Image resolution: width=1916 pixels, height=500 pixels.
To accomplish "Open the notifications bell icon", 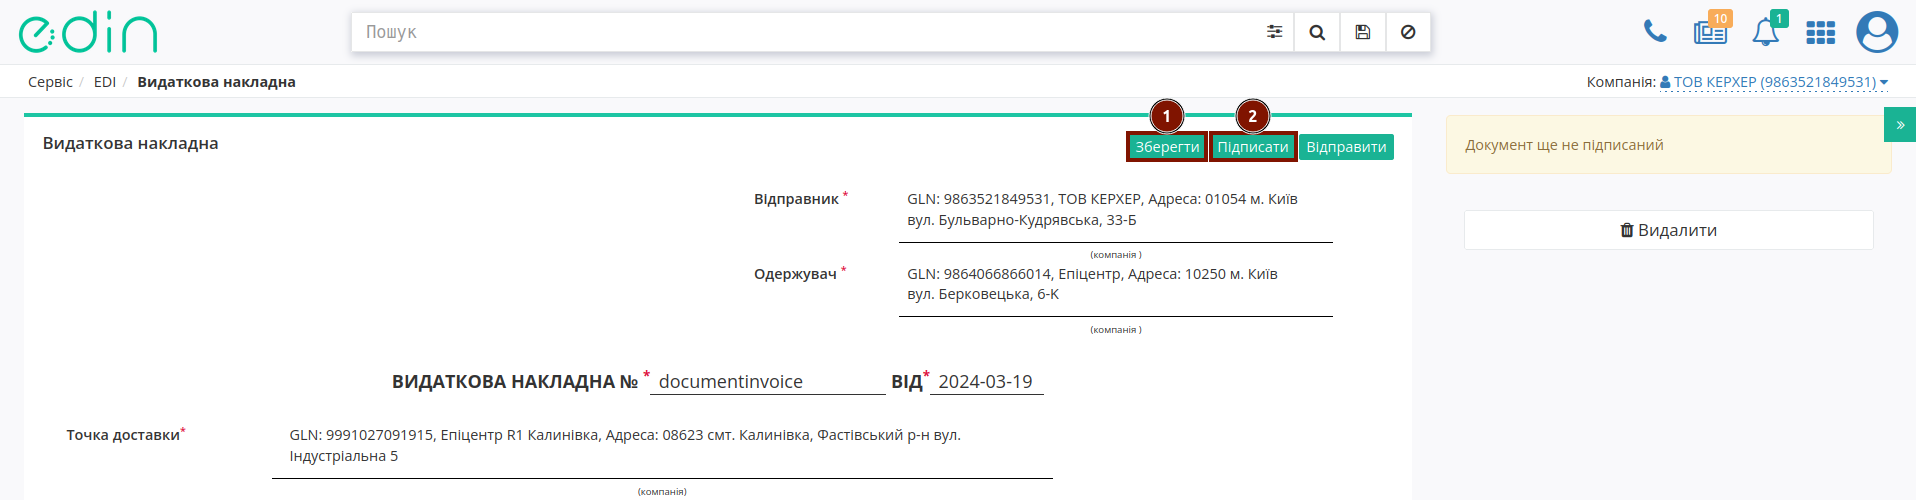I will click(1766, 32).
